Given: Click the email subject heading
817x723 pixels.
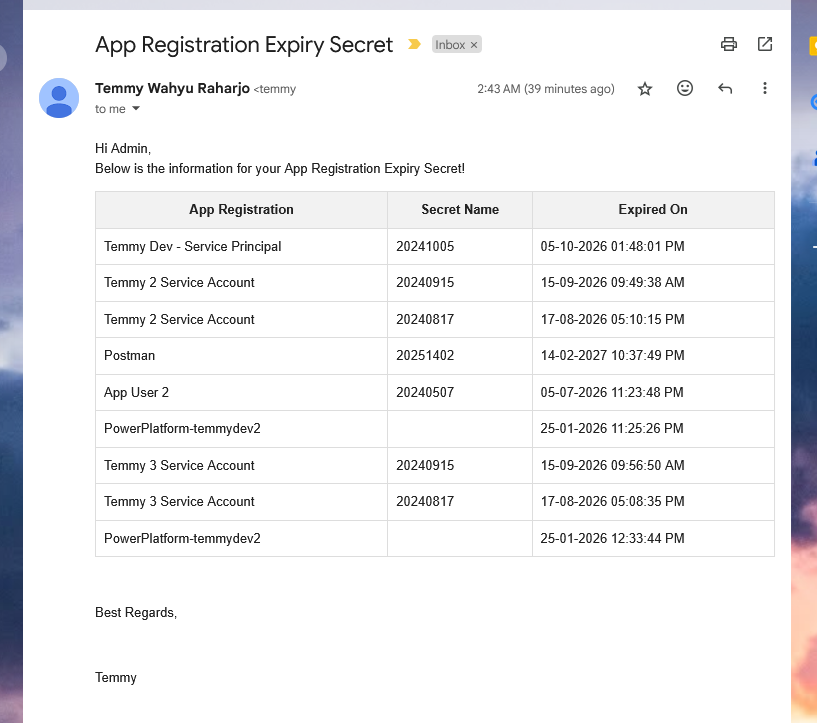Looking at the screenshot, I should click(x=244, y=44).
